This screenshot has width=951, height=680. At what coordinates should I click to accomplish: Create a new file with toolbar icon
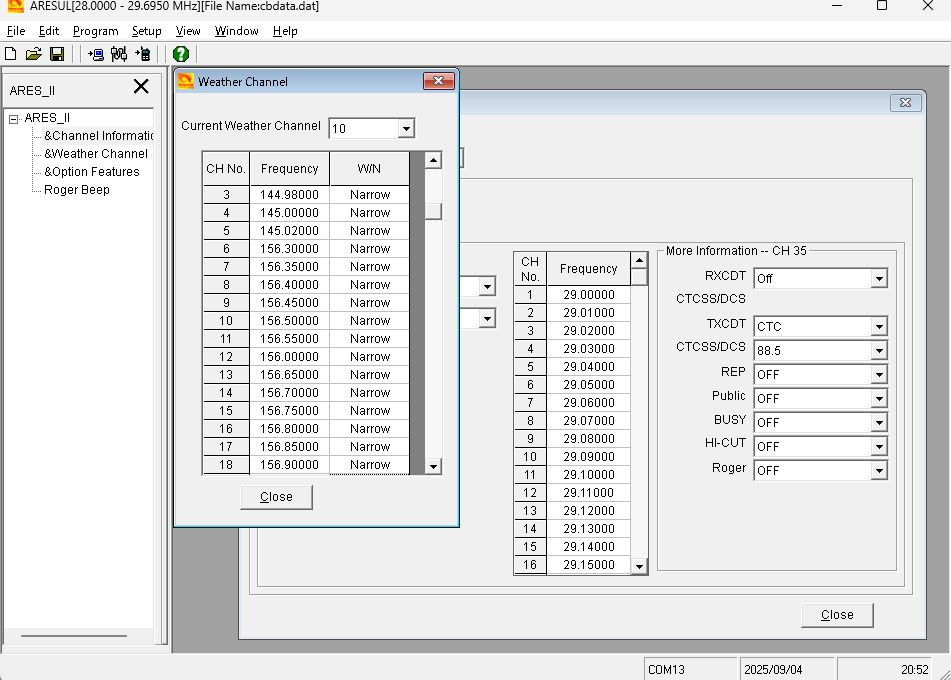[x=10, y=54]
